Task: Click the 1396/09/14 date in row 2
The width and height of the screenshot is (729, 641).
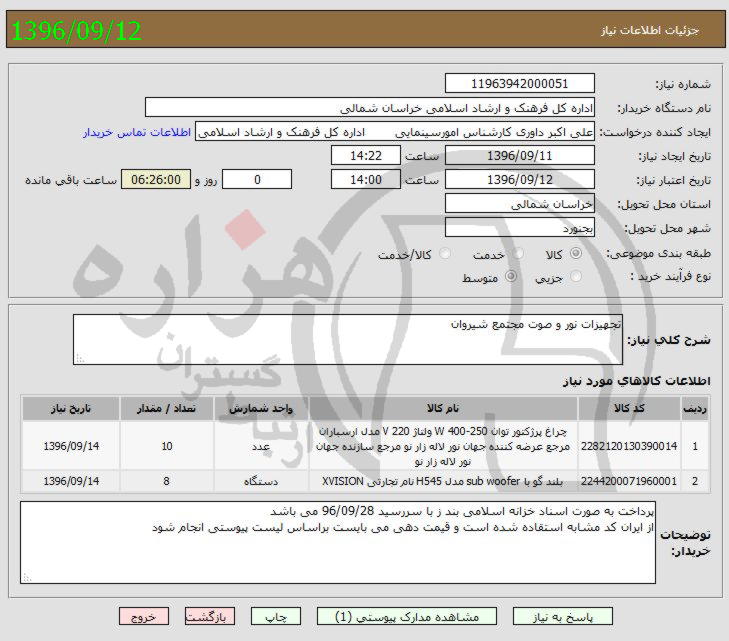Action: pyautogui.click(x=71, y=481)
